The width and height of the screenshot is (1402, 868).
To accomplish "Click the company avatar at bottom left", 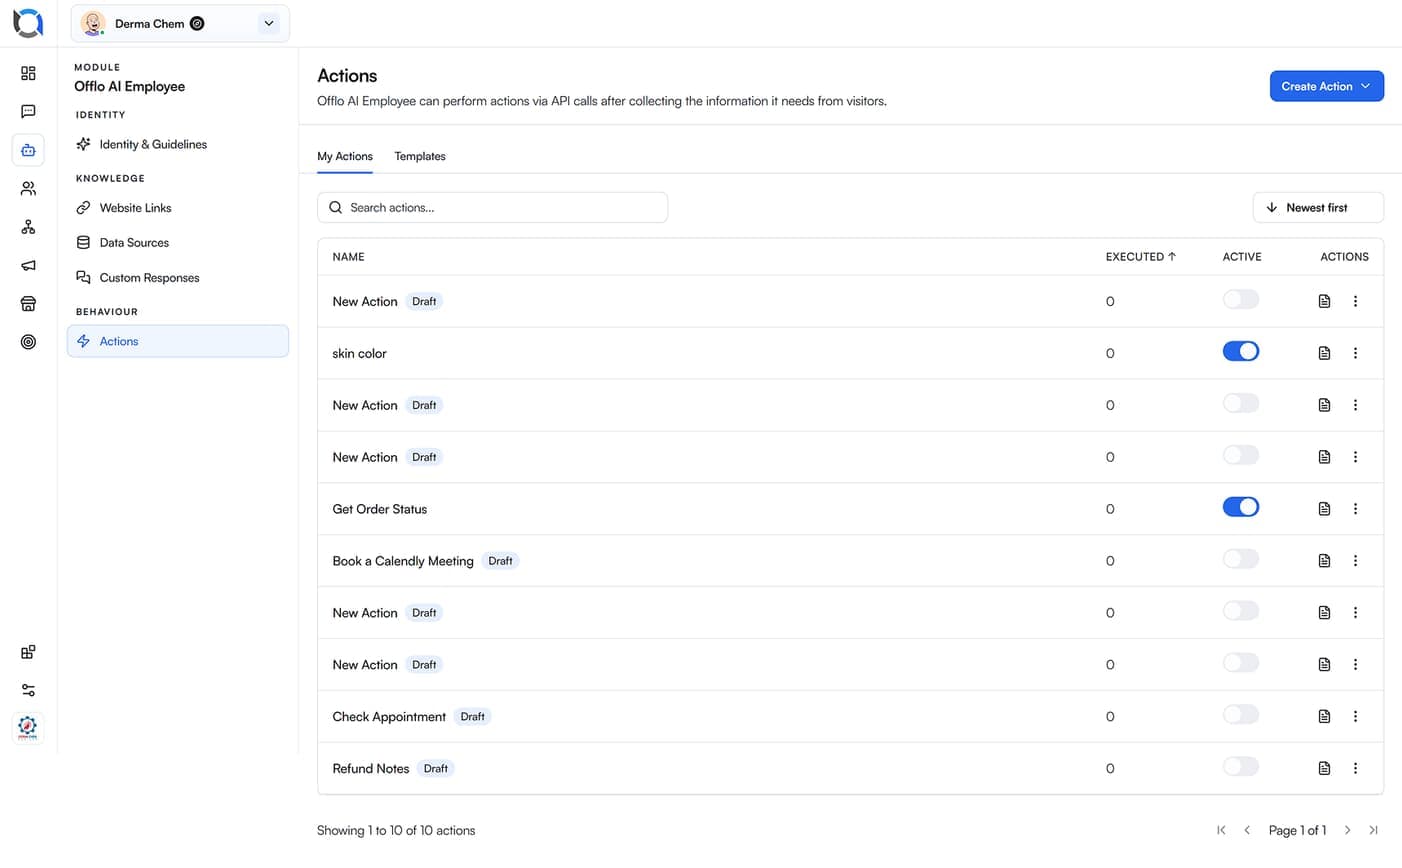I will (x=28, y=728).
